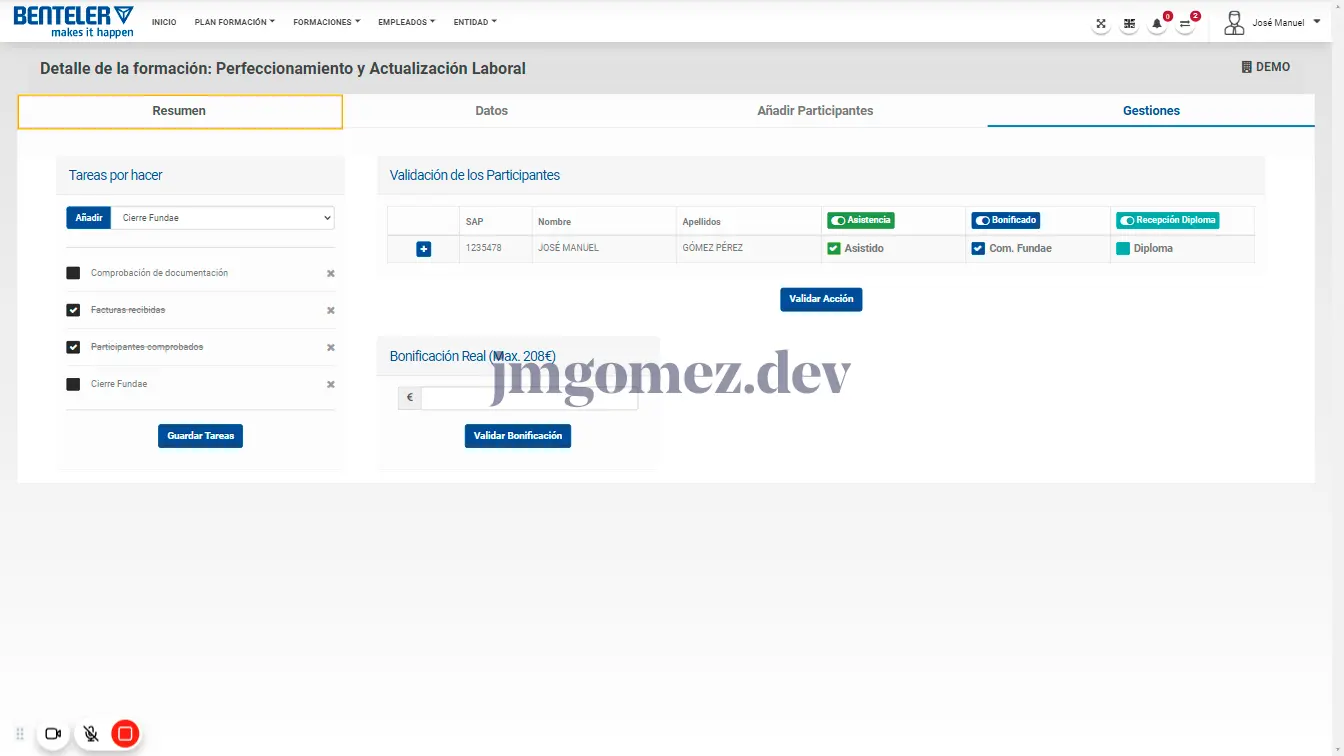Viewport: 1344px width, 756px height.
Task: Stop recording with the red stop button
Action: pyautogui.click(x=125, y=734)
